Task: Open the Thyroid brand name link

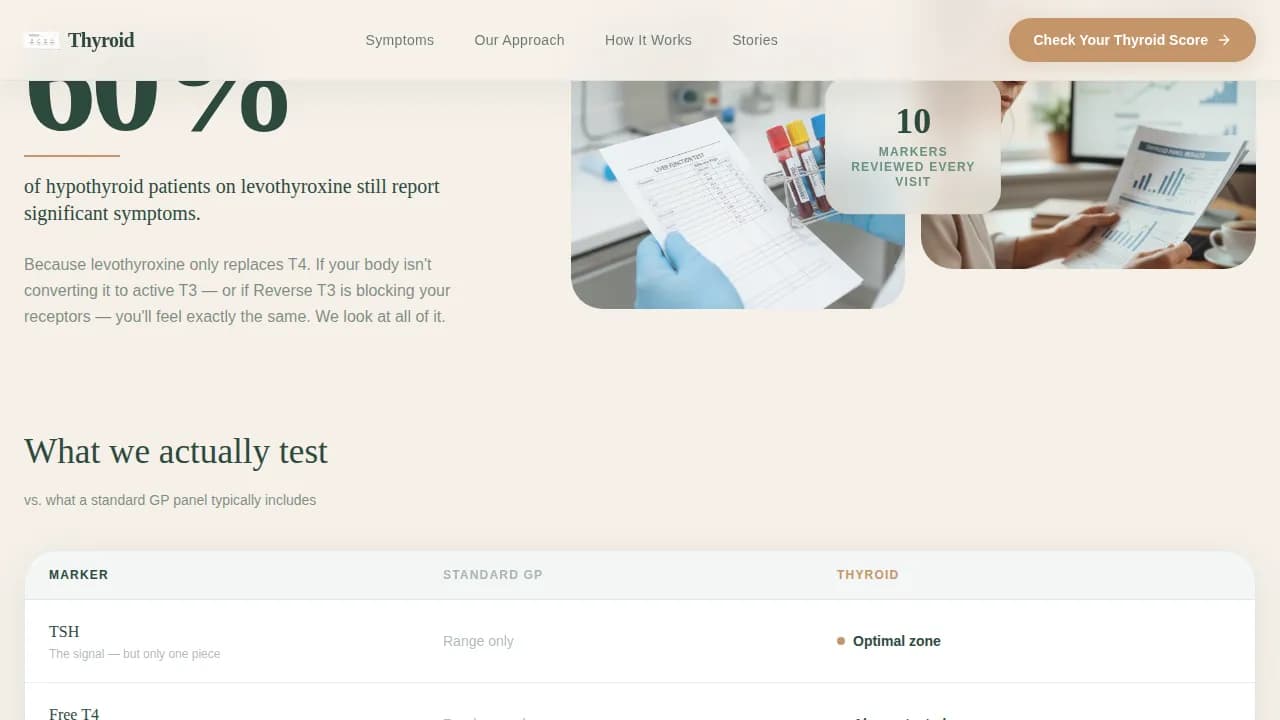Action: coord(101,40)
